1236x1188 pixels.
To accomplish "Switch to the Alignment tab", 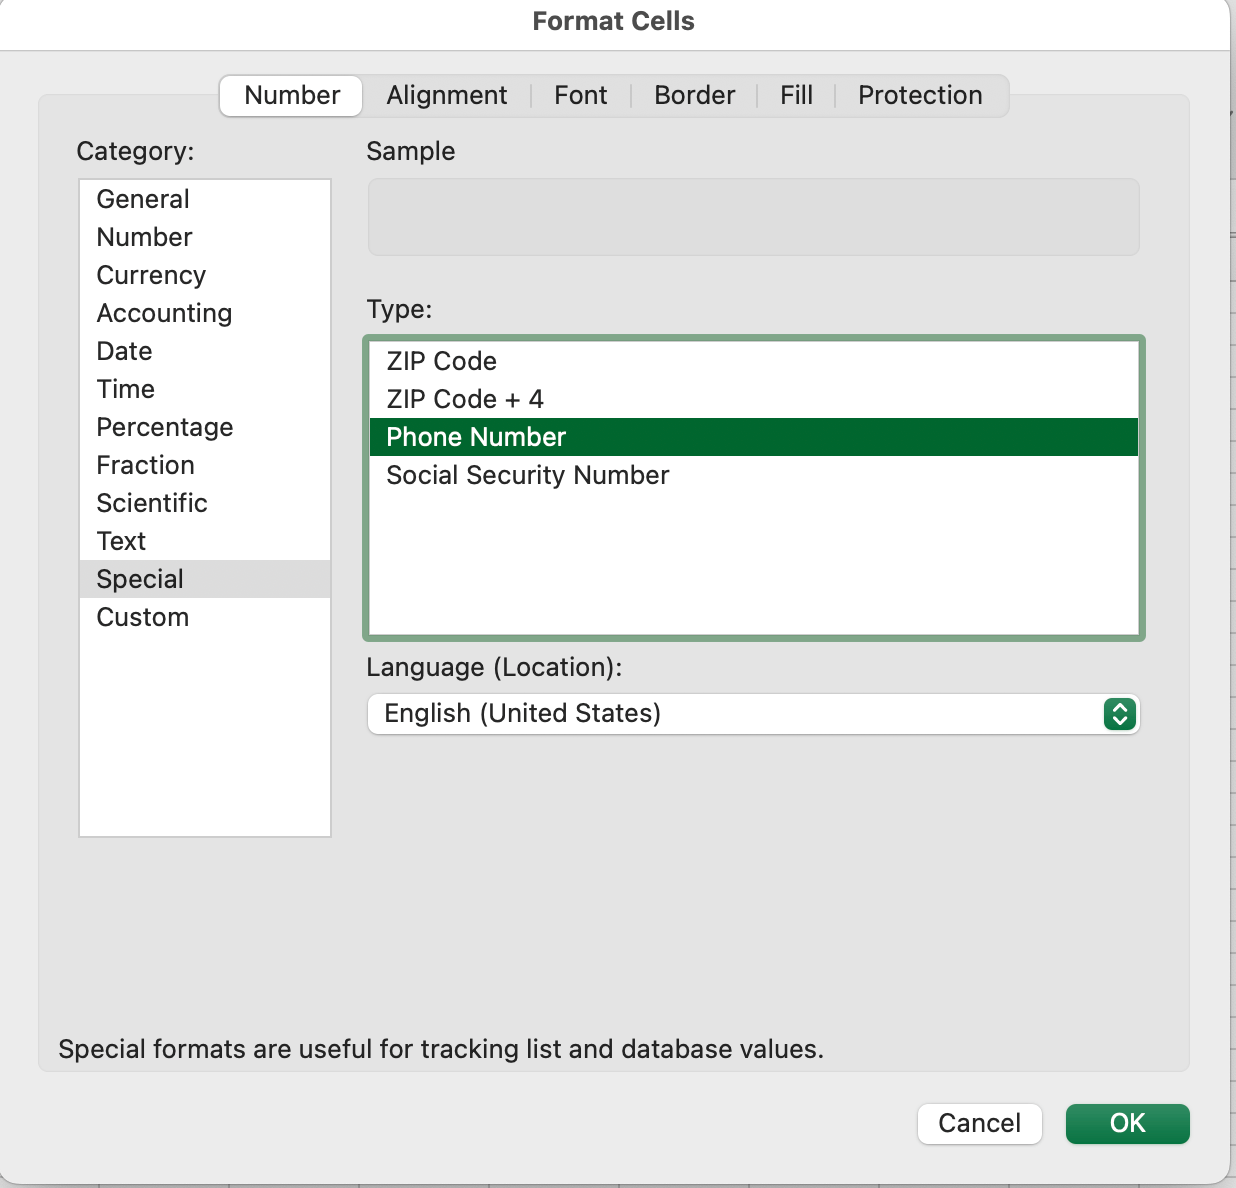I will tap(447, 95).
